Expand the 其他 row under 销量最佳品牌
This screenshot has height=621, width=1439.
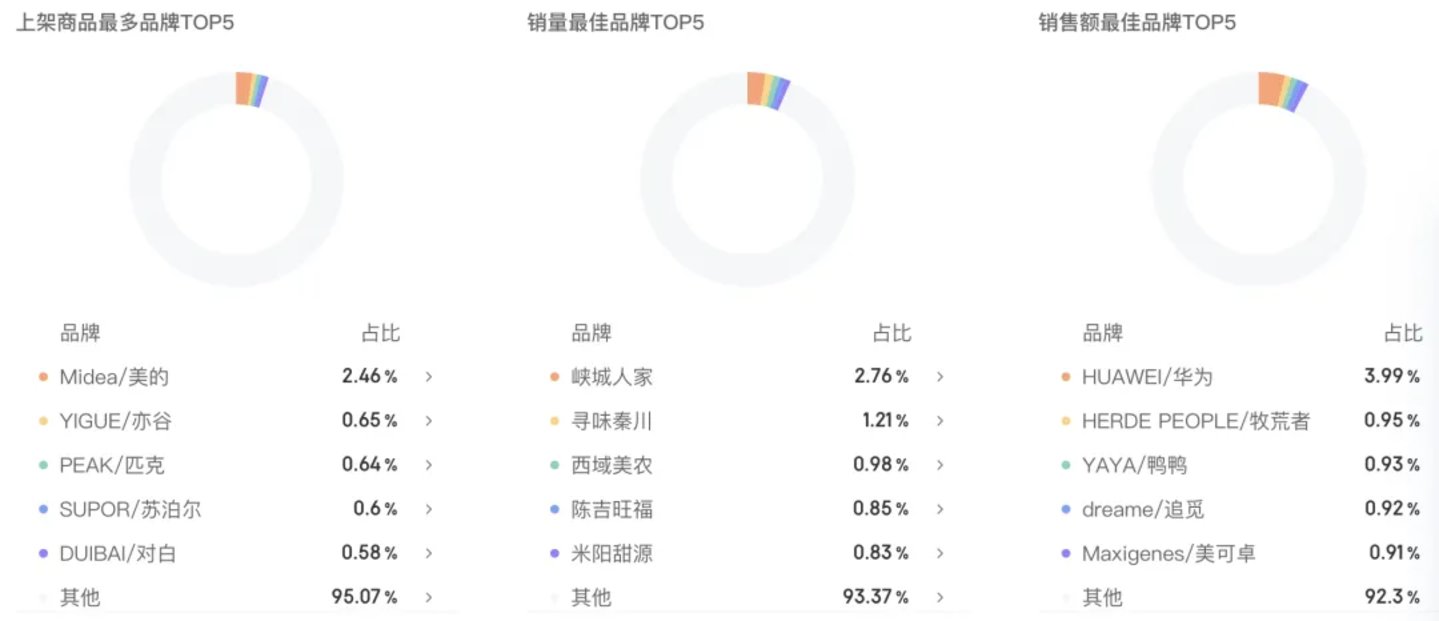[940, 597]
